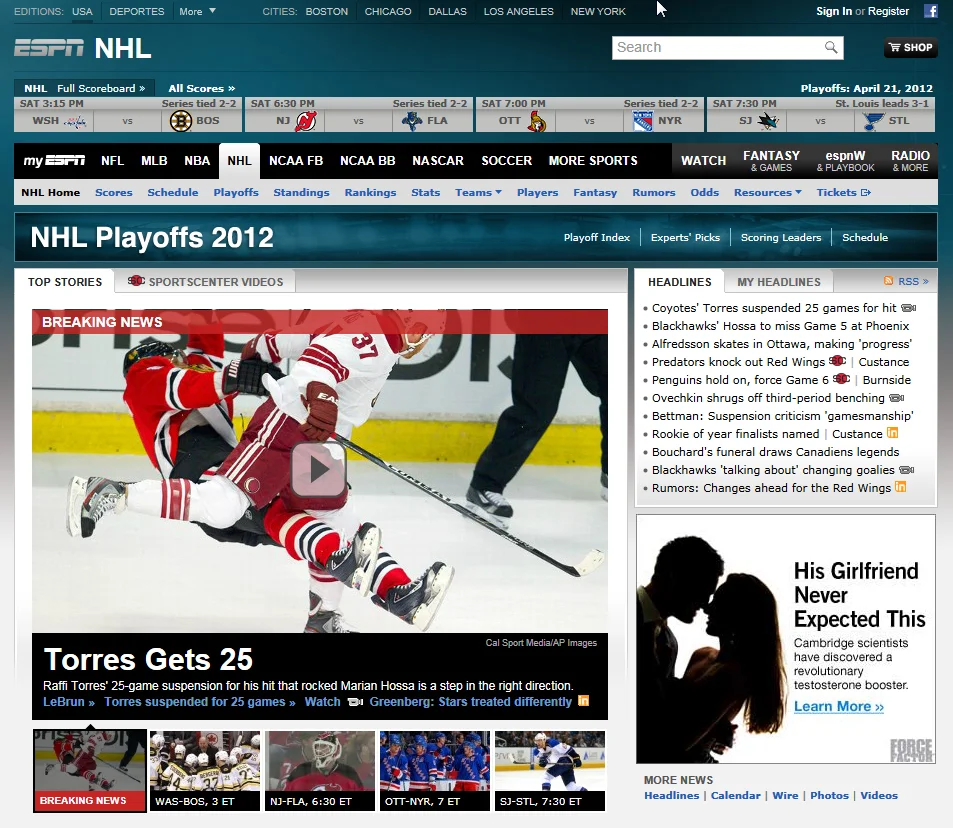This screenshot has height=828, width=953.
Task: Click the Boston Bruins logo in scoreboard
Action: 181,122
